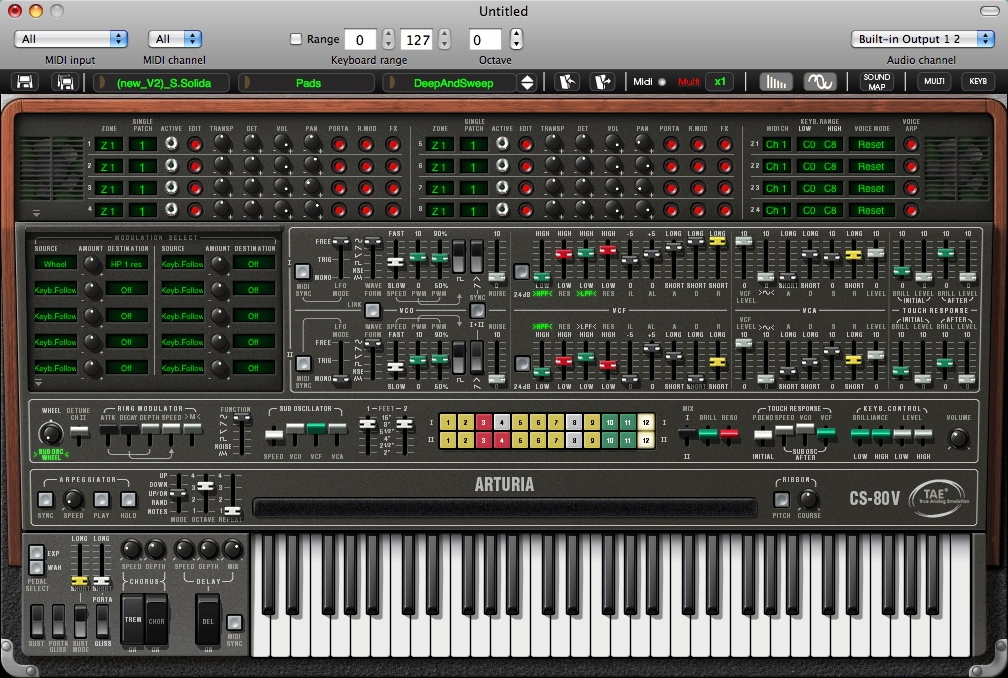The image size is (1008, 678).
Task: Click the Export preset cards icon
Action: tap(602, 82)
